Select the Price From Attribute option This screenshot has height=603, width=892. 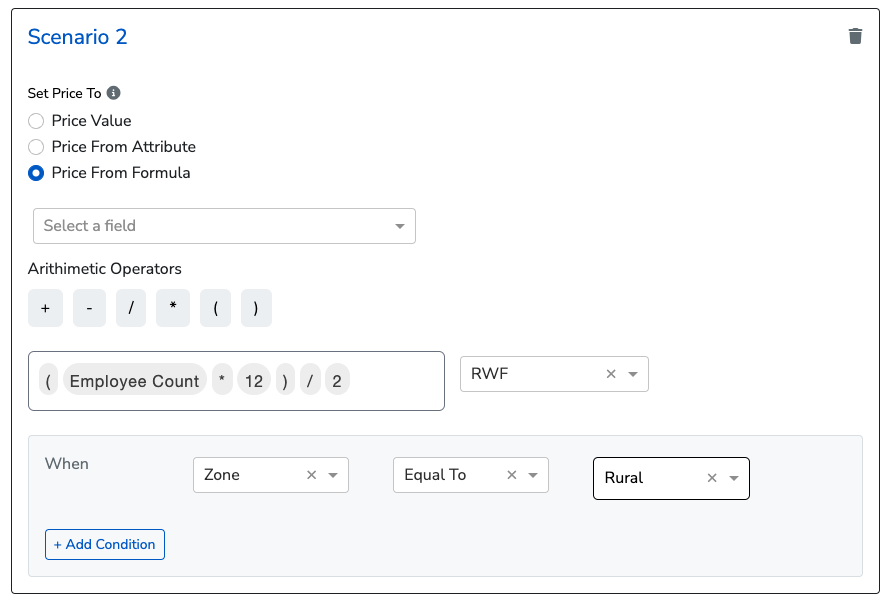point(36,147)
